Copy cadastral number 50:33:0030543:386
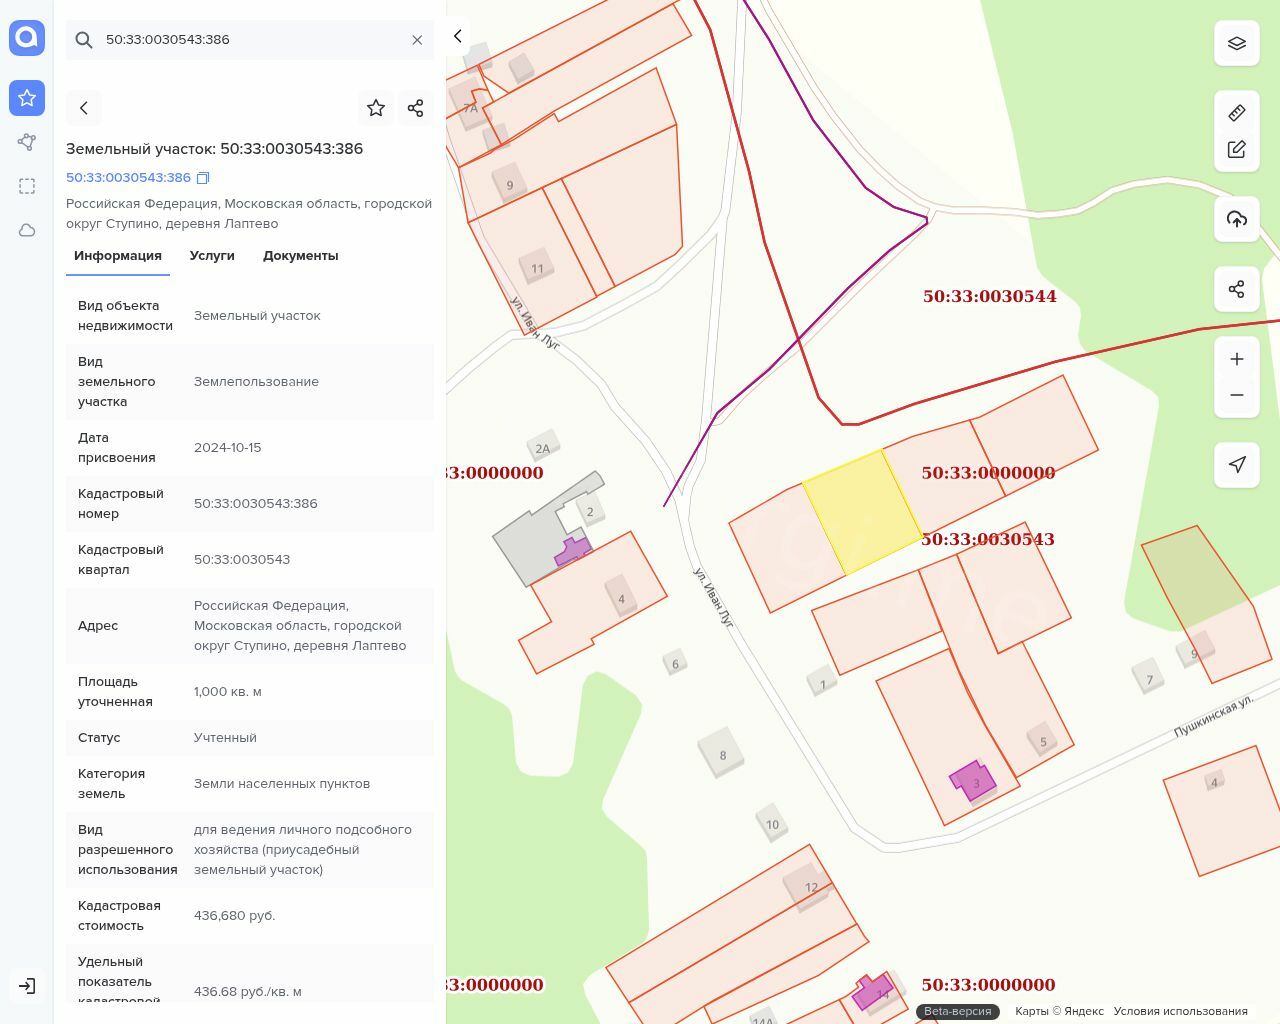 click(203, 178)
